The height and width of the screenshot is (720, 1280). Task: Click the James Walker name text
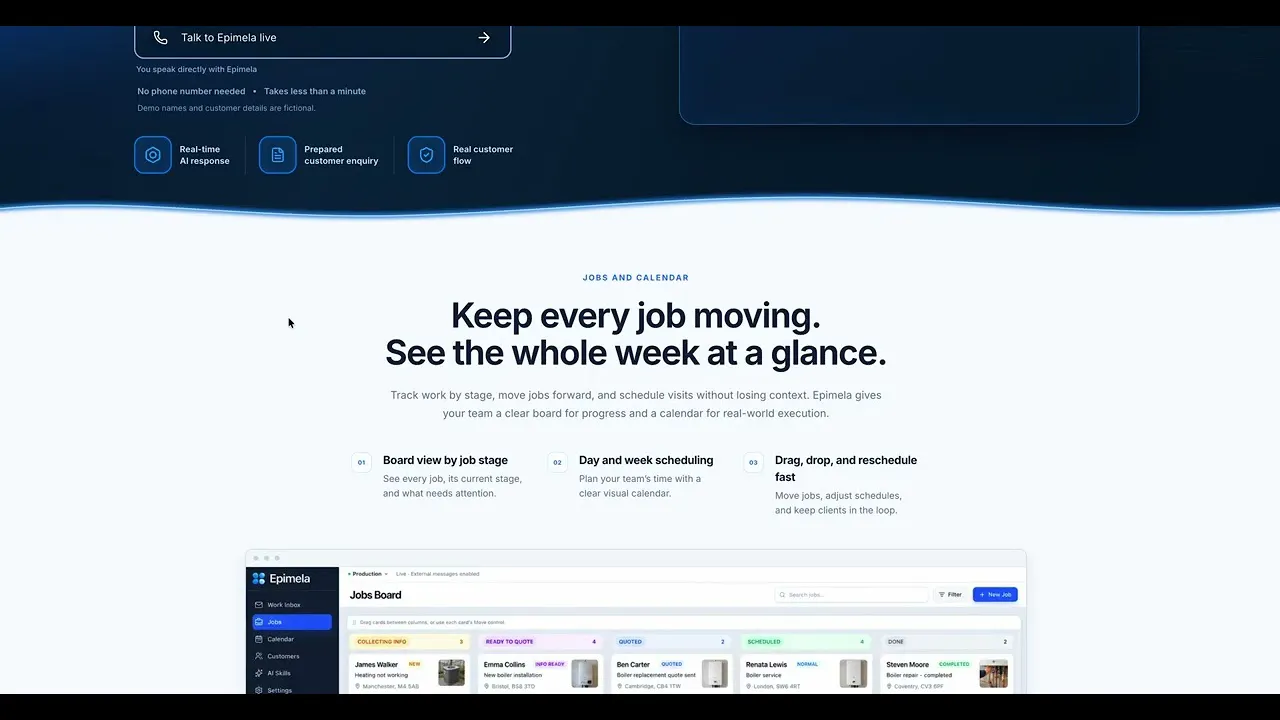point(376,664)
